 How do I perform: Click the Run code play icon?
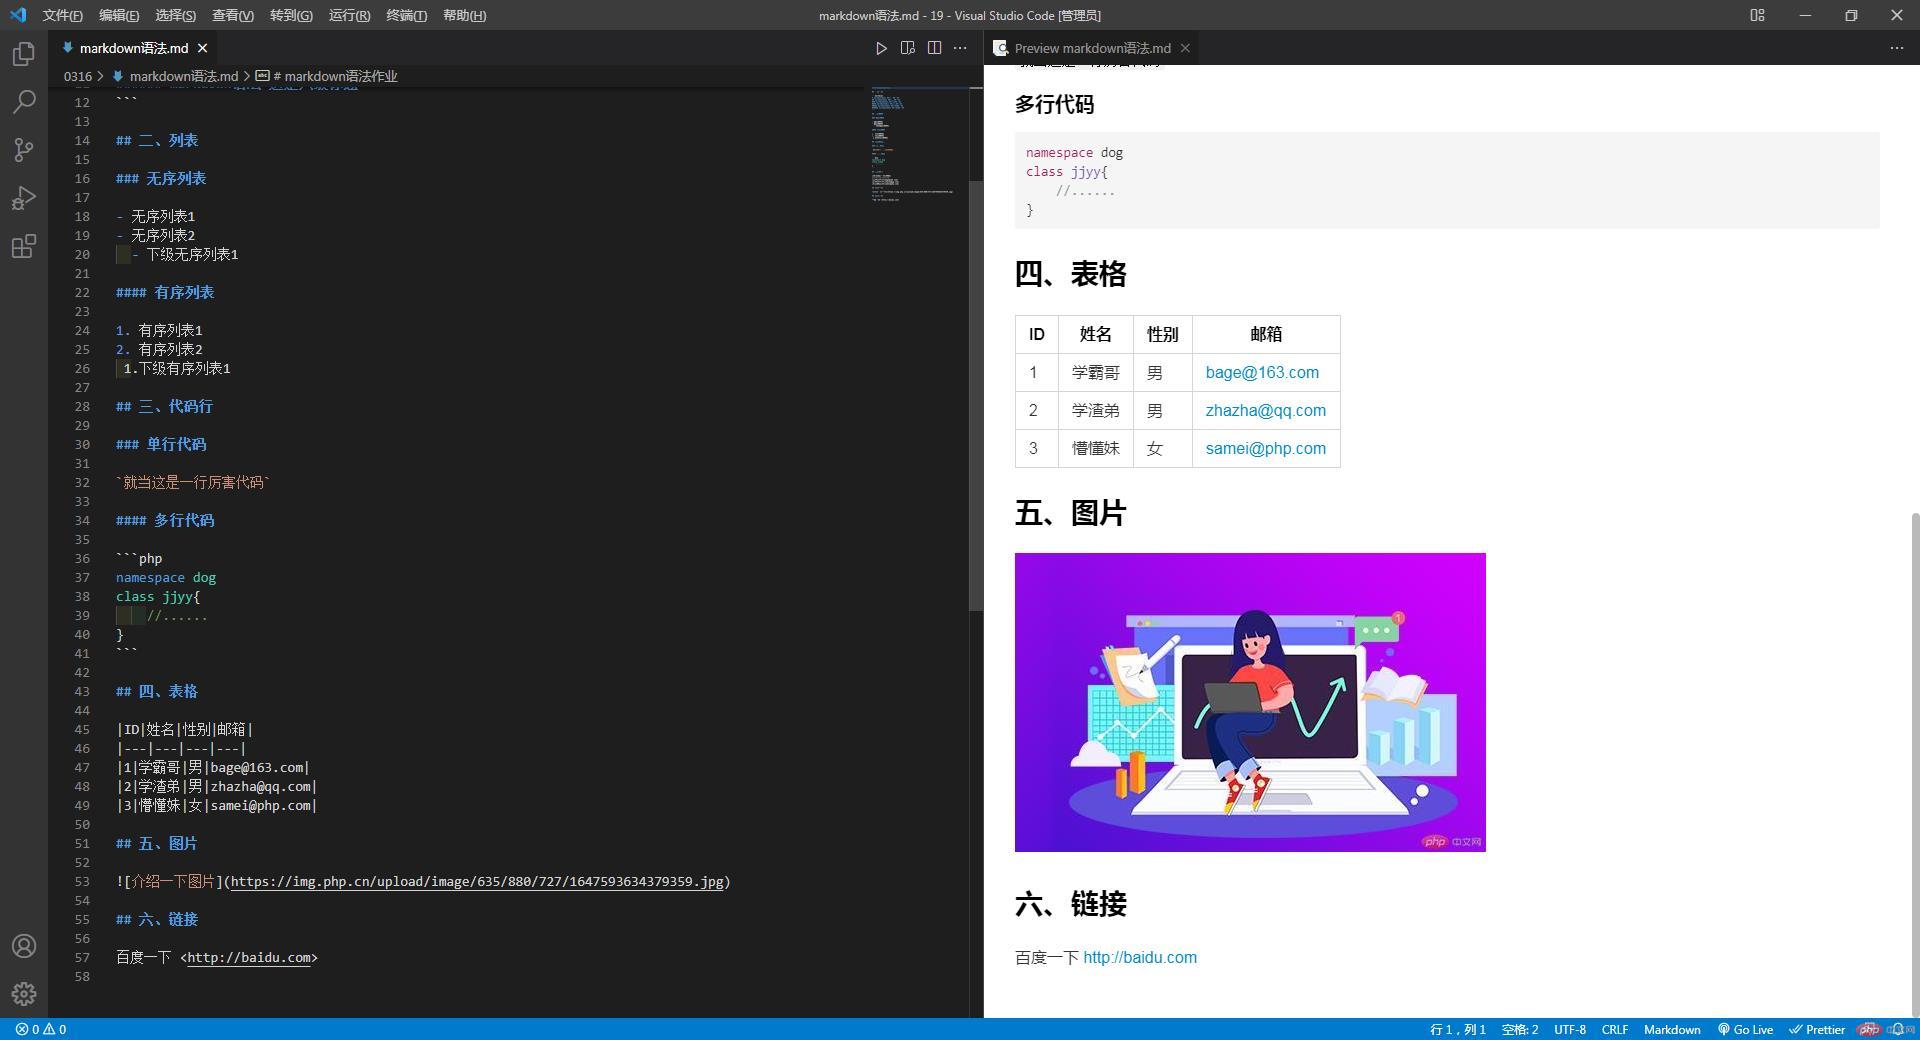coord(881,48)
